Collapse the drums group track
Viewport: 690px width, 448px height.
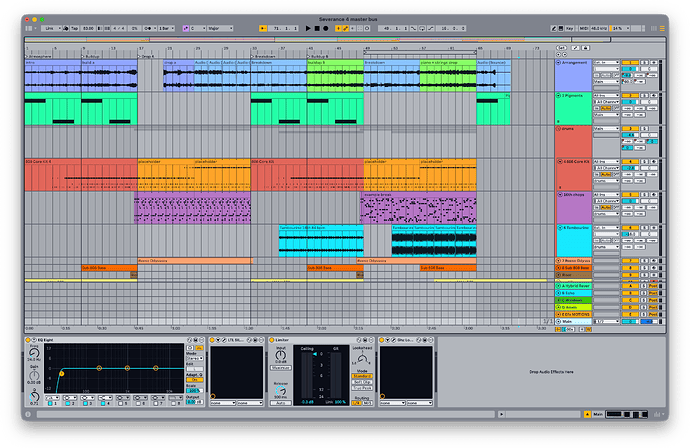pyautogui.click(x=558, y=129)
